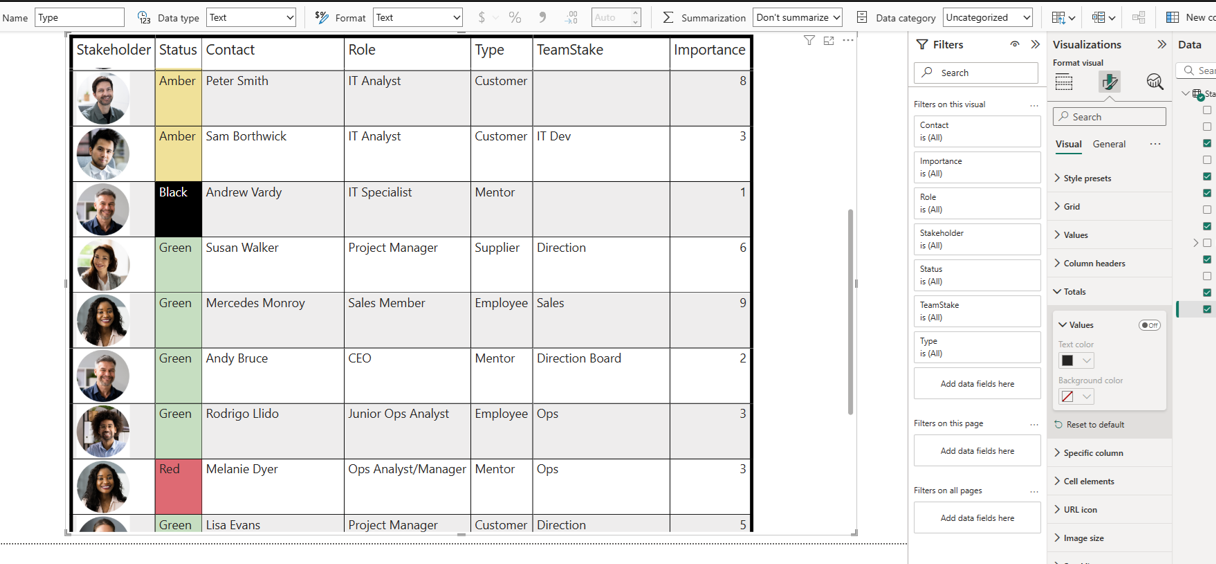Open the Data category Uncategorized dropdown
The height and width of the screenshot is (564, 1216).
[x=988, y=17]
